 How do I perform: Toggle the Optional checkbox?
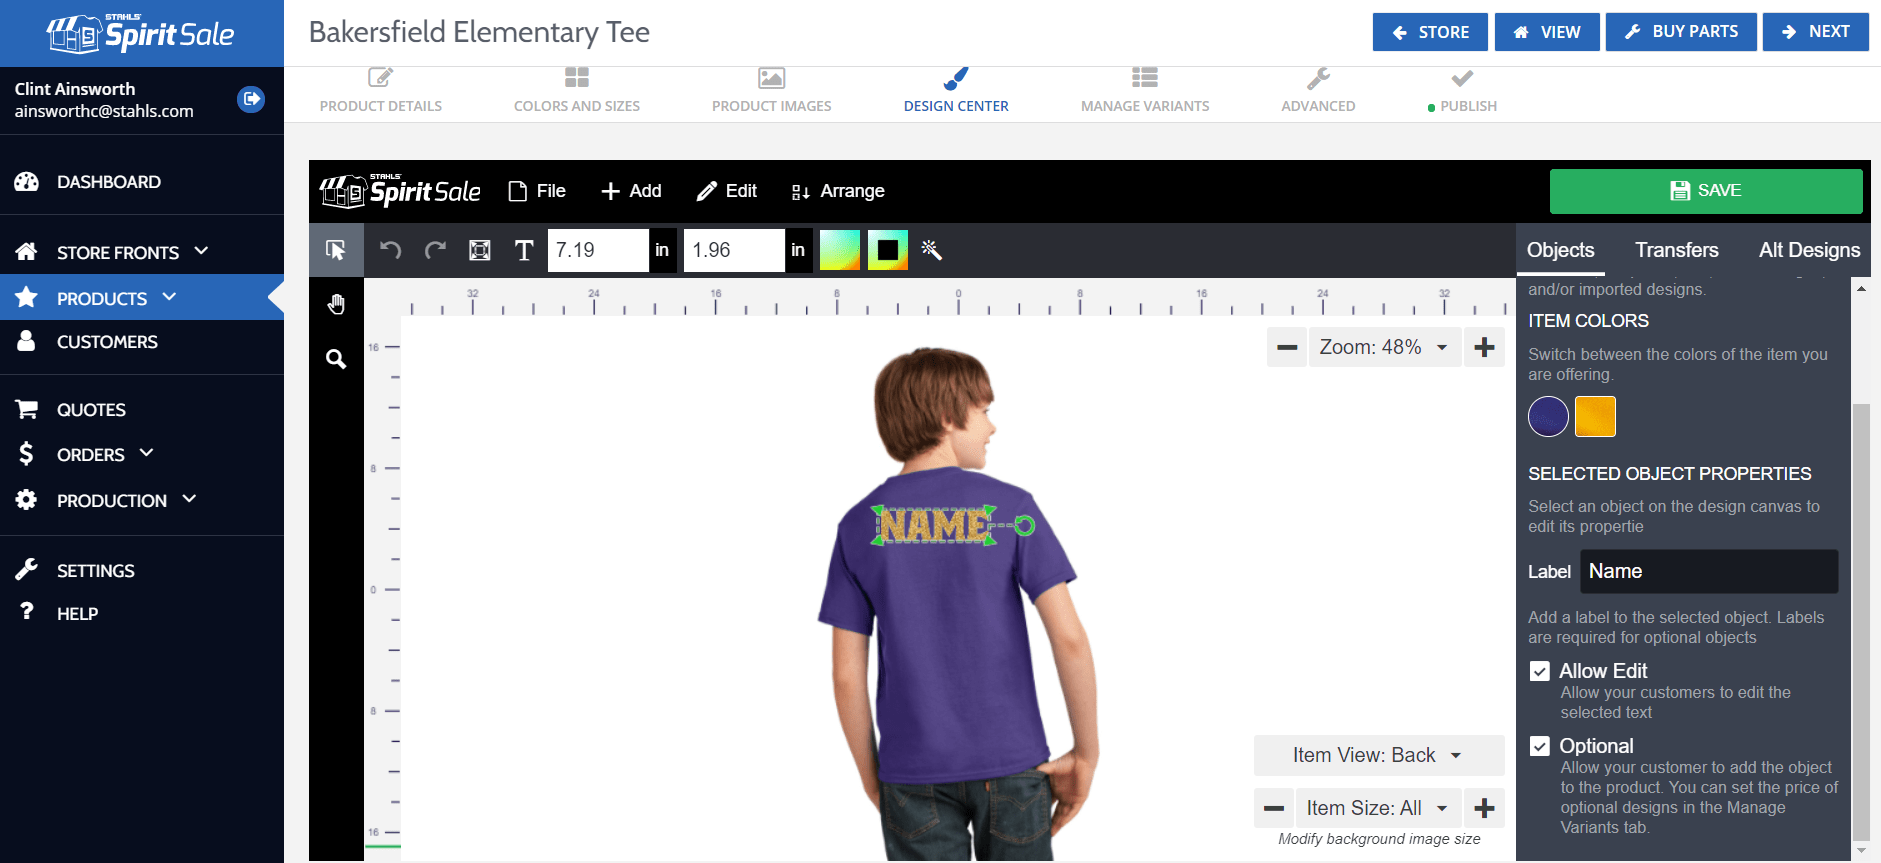coord(1540,746)
